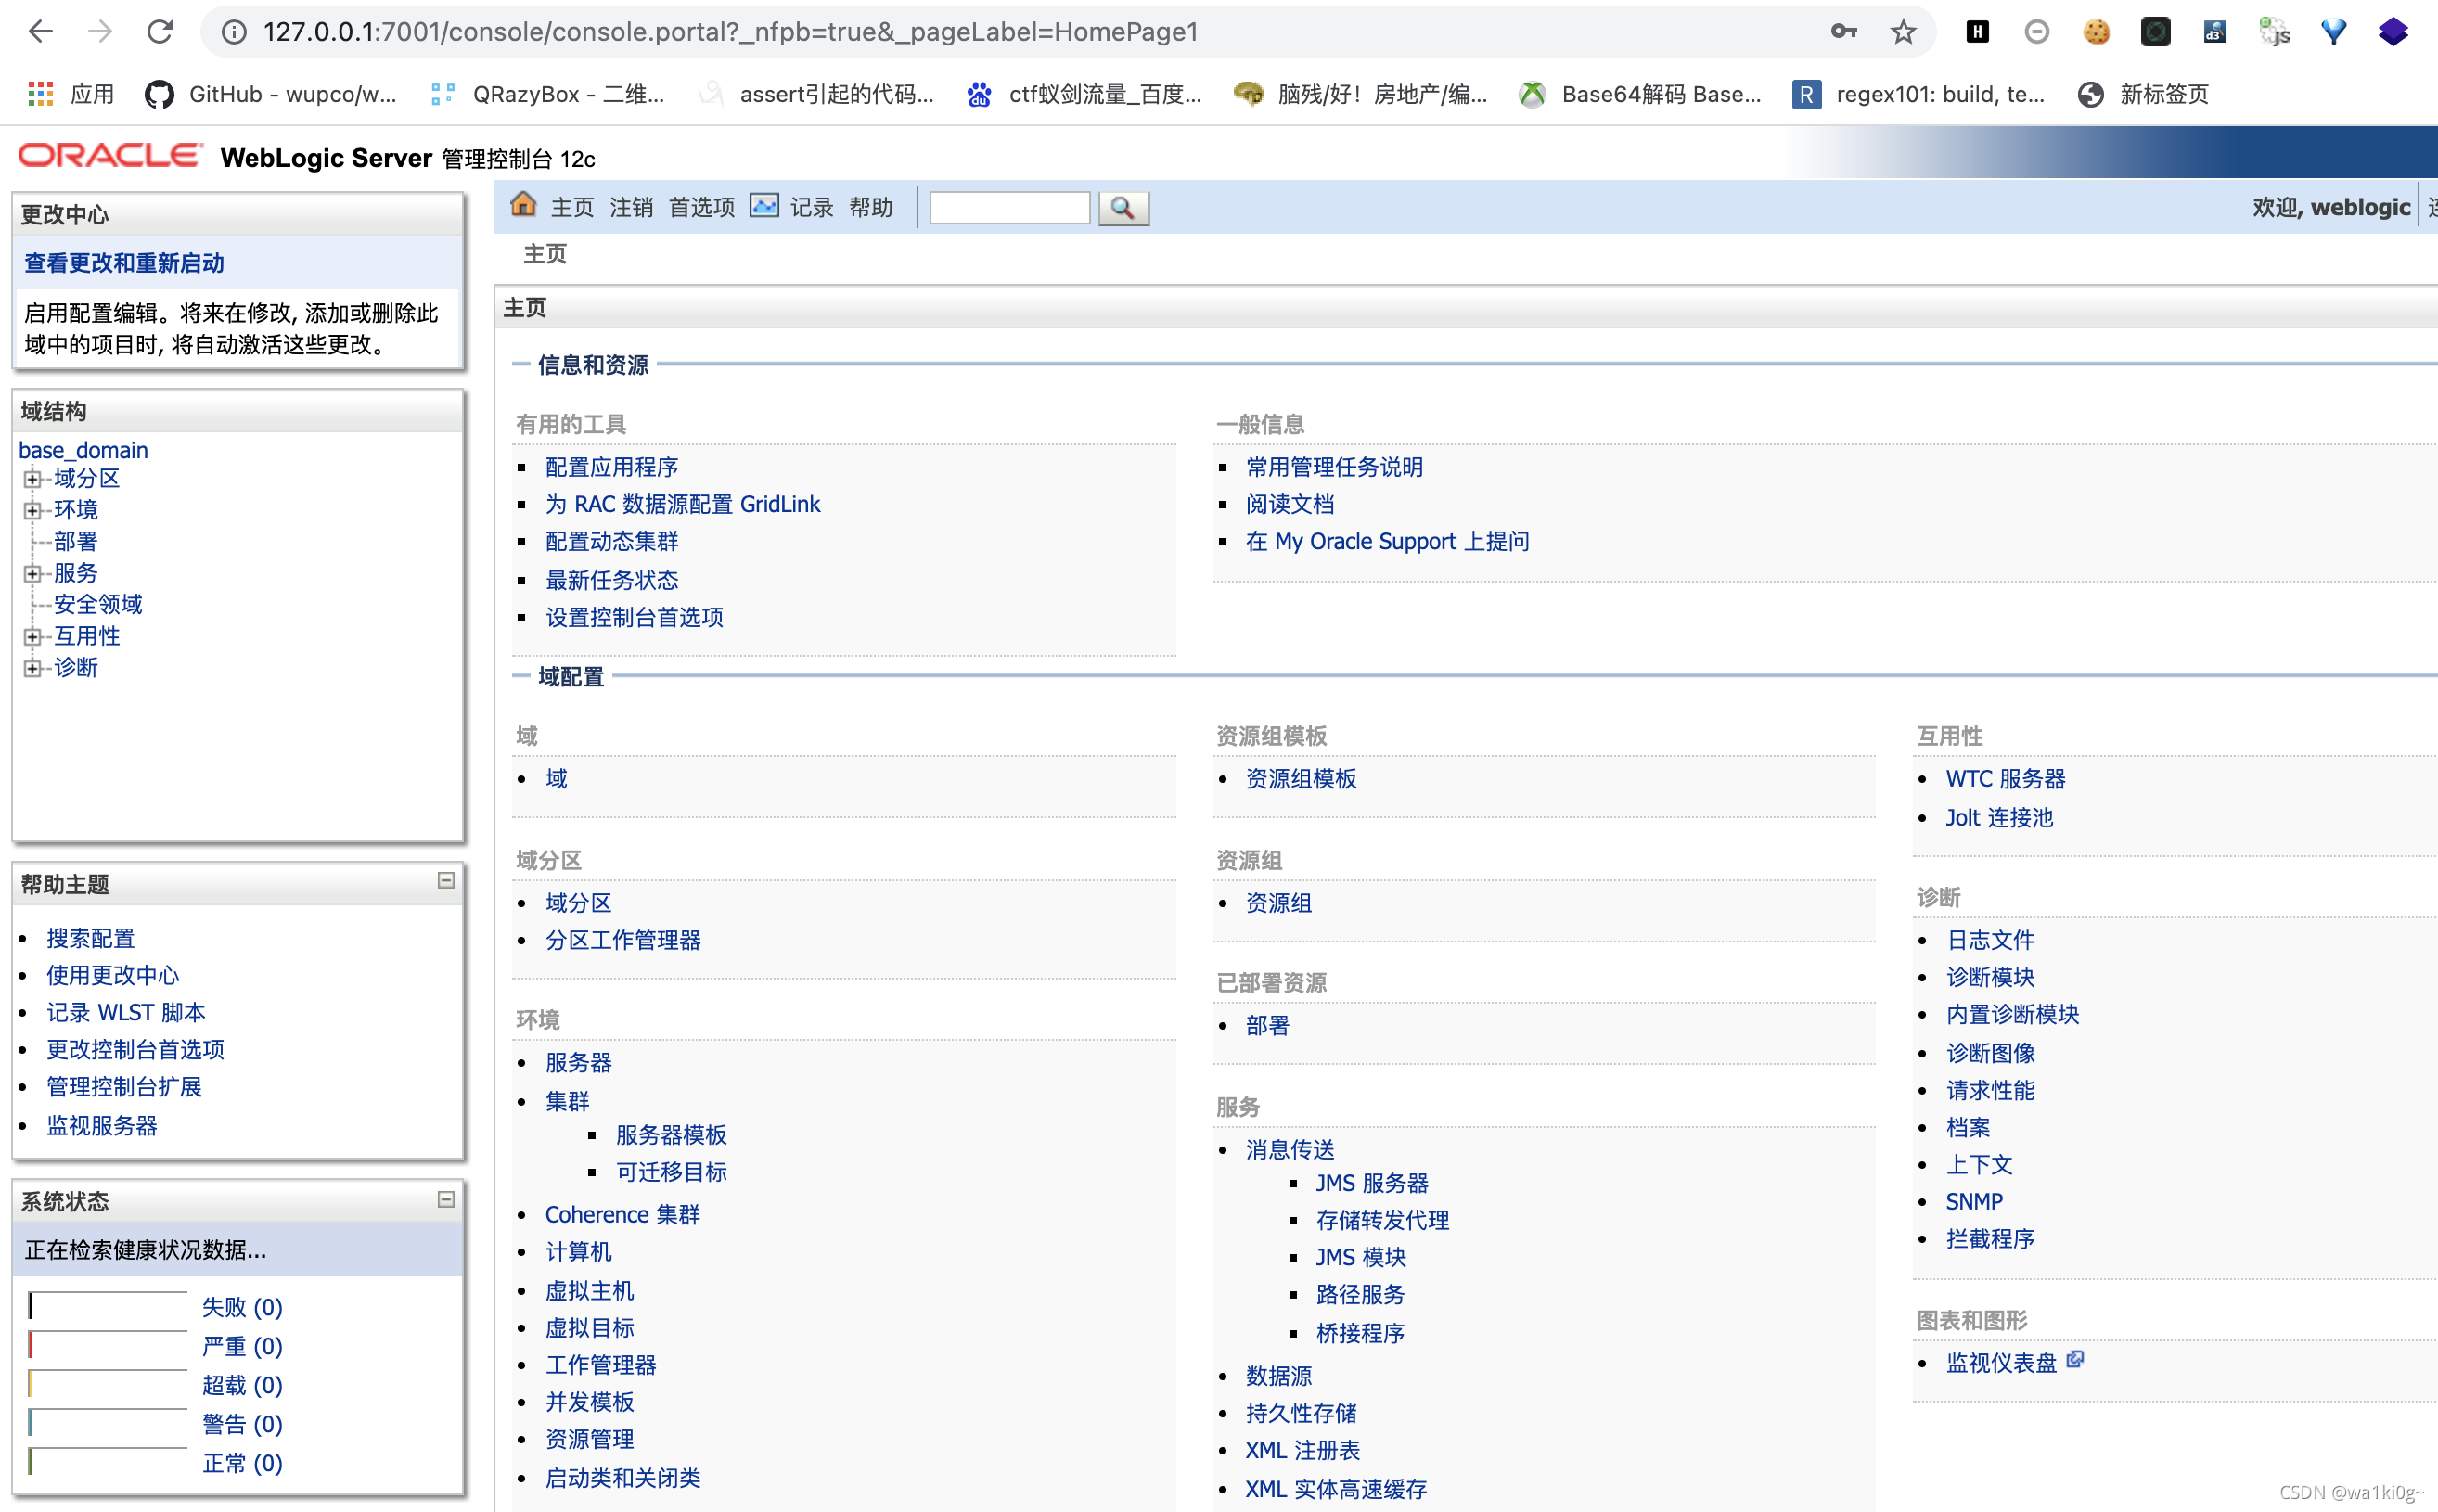Expand the 服务 tree node

click(x=33, y=573)
